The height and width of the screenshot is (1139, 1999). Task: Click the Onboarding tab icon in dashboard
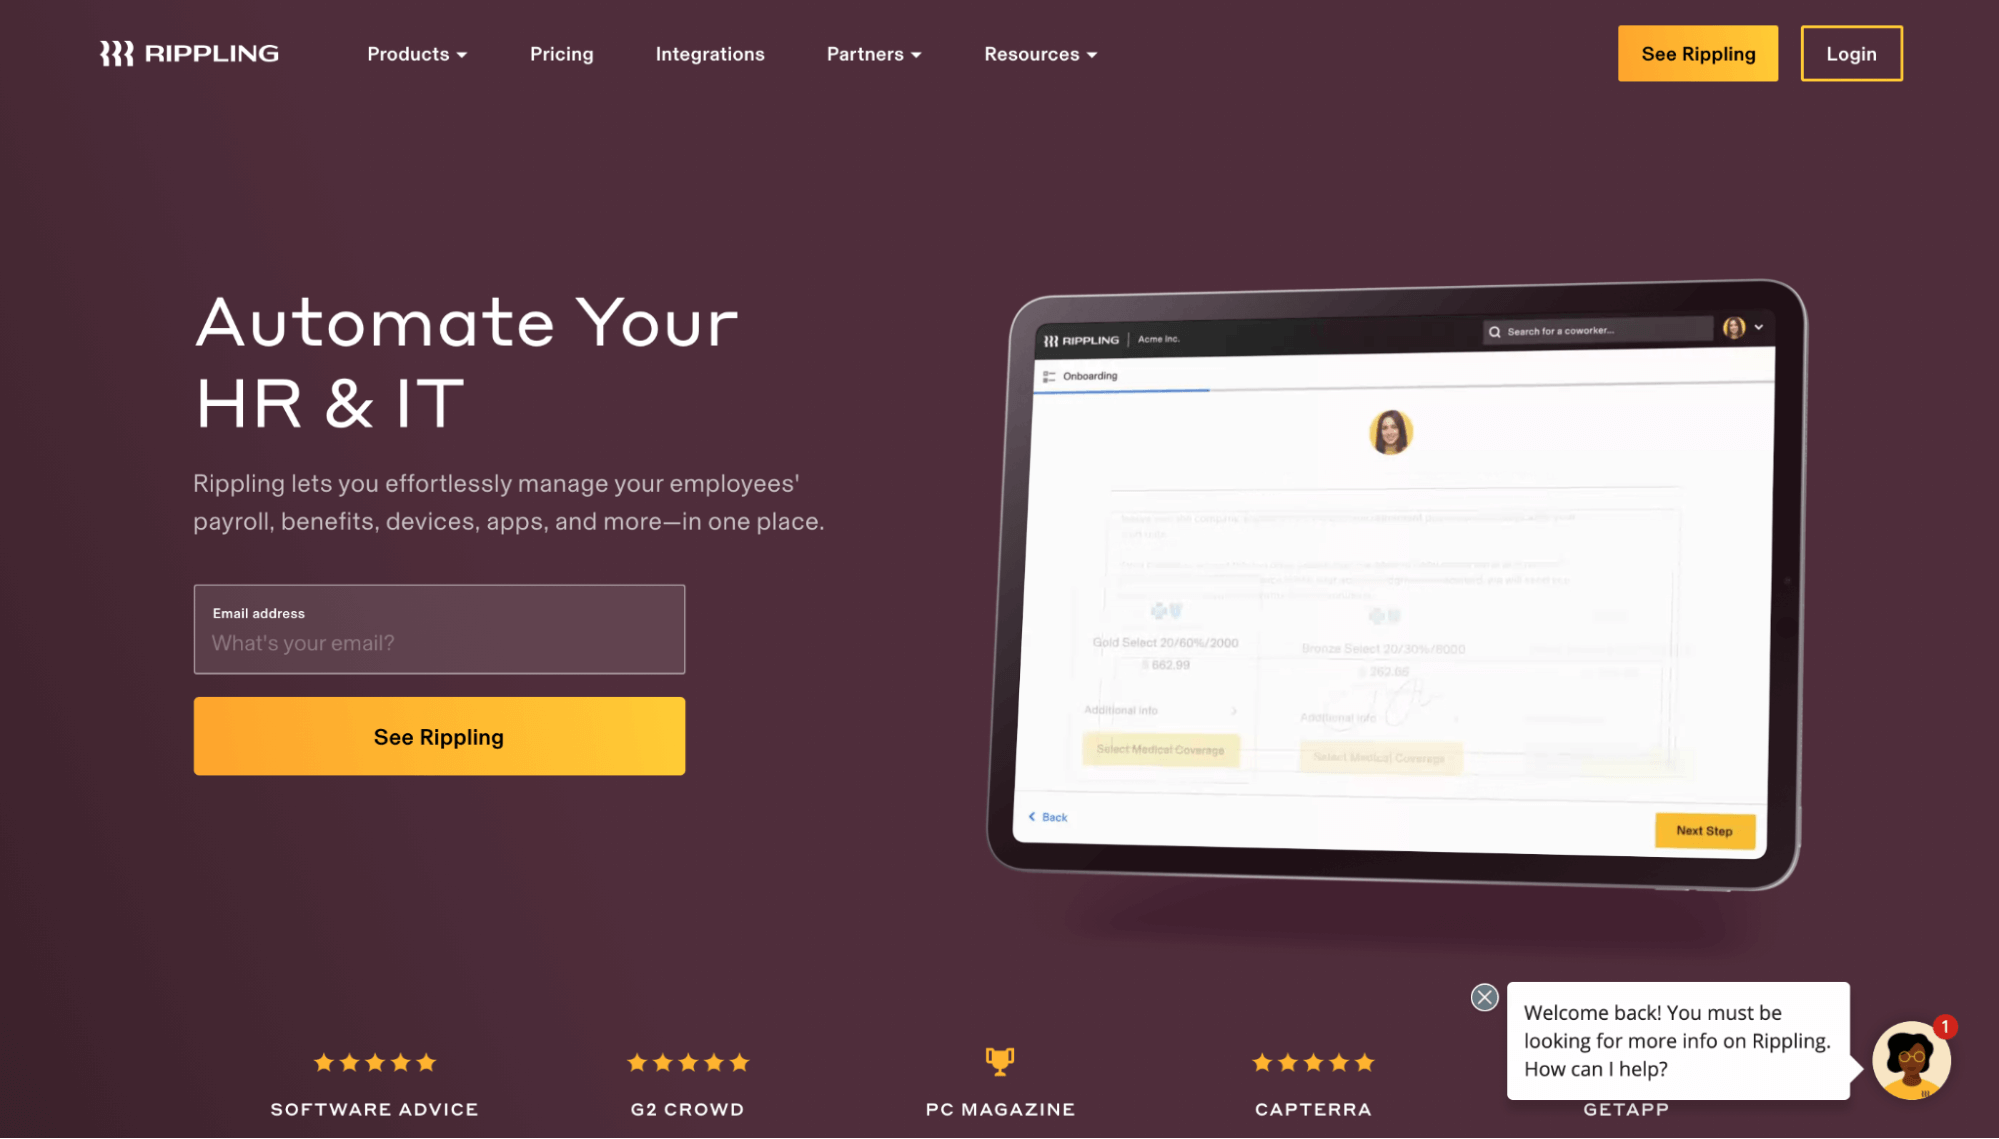coord(1050,376)
